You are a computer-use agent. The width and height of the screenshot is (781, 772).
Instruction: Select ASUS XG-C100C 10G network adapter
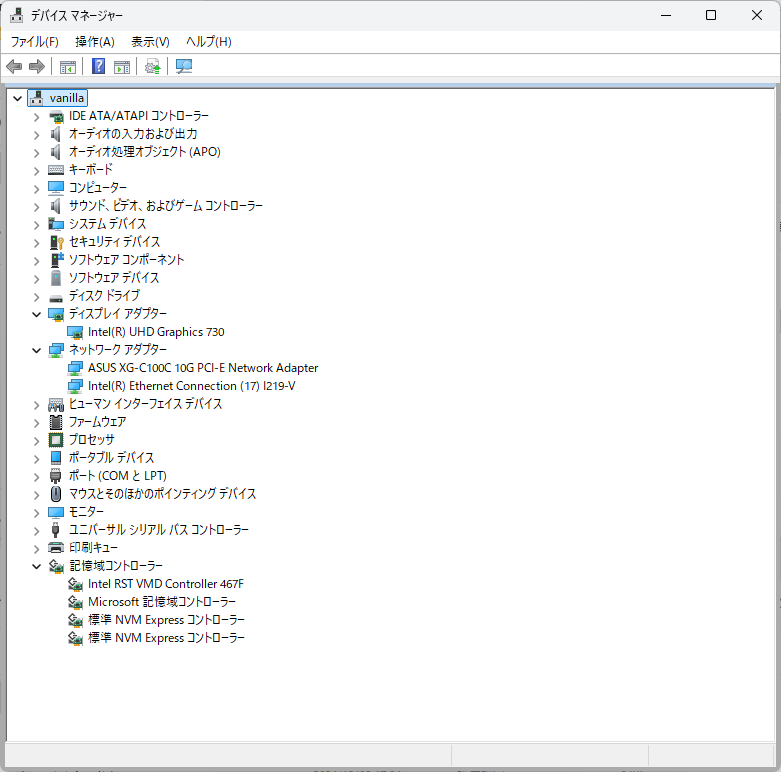203,368
